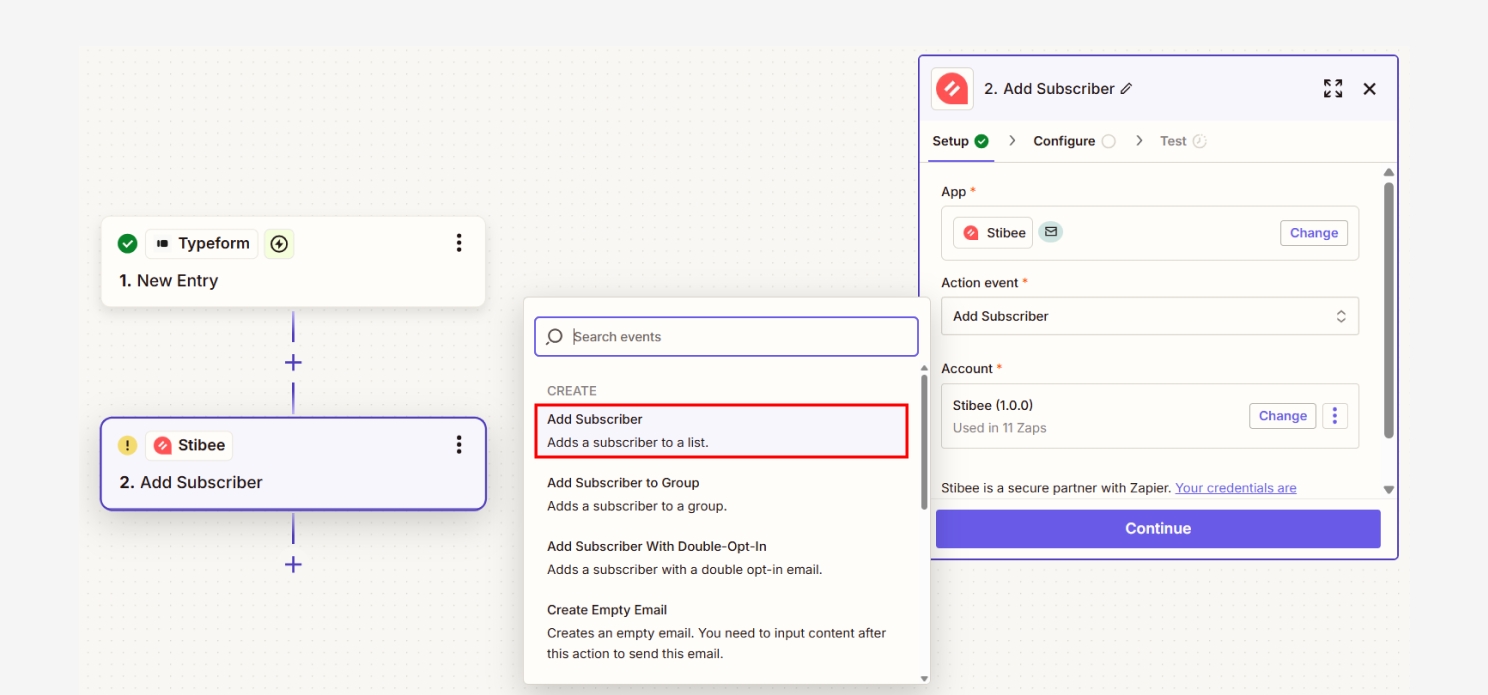1488x695 pixels.
Task: Click the search magnifier icon in events list
Action: [x=555, y=337]
